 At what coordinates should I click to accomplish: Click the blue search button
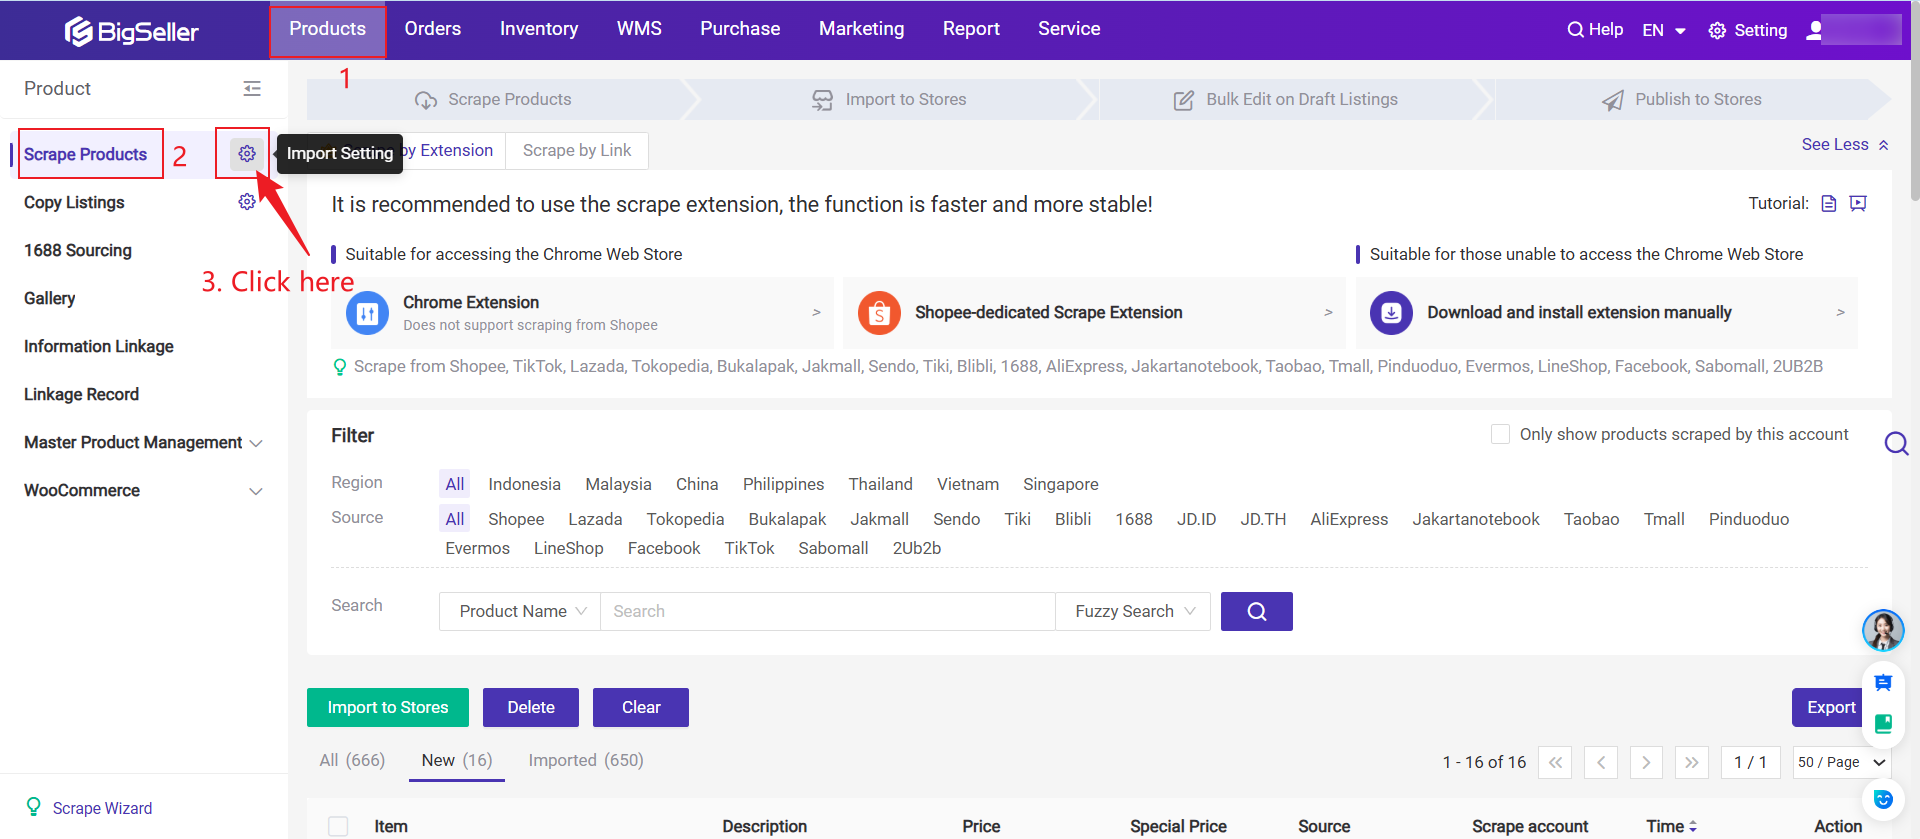click(x=1257, y=611)
